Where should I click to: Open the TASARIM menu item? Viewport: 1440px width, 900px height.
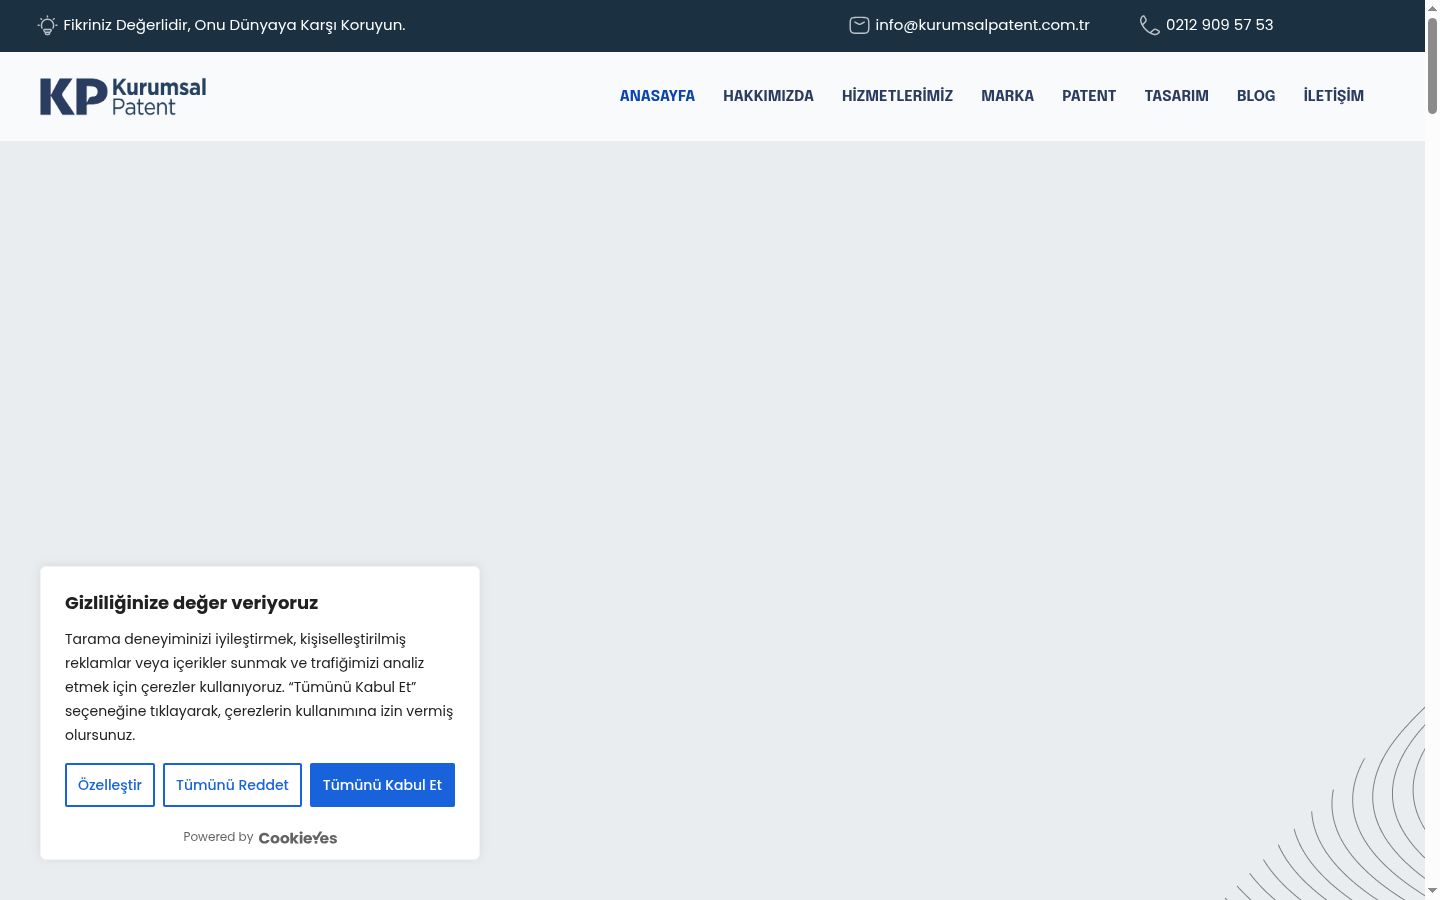pyautogui.click(x=1176, y=96)
